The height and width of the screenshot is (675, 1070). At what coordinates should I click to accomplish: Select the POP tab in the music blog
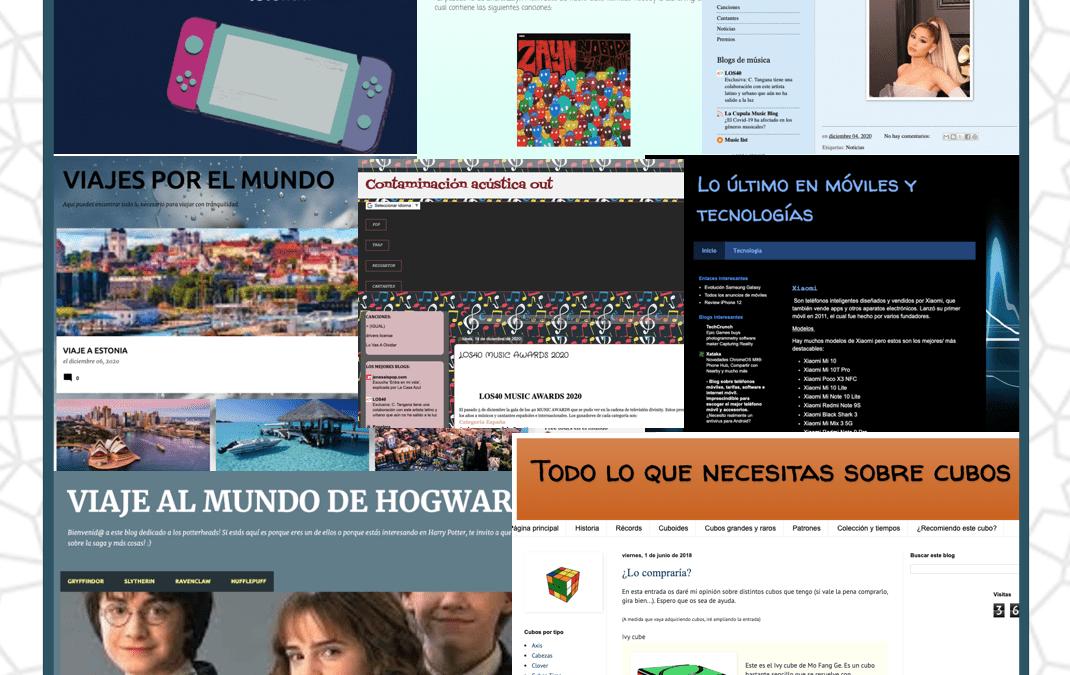377,225
